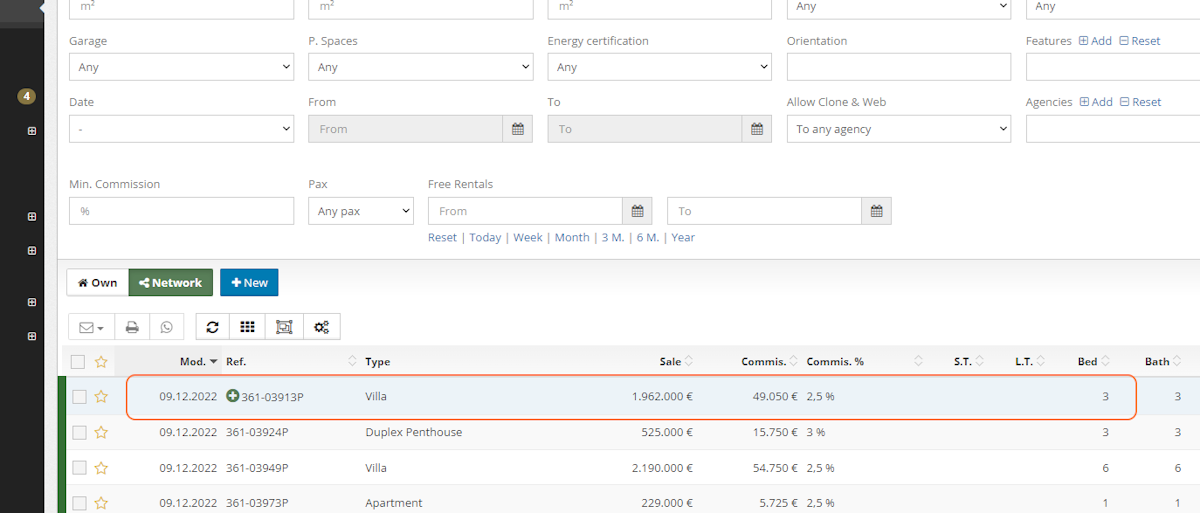Click the Month quick filter link
This screenshot has width=1200, height=513.
[572, 238]
